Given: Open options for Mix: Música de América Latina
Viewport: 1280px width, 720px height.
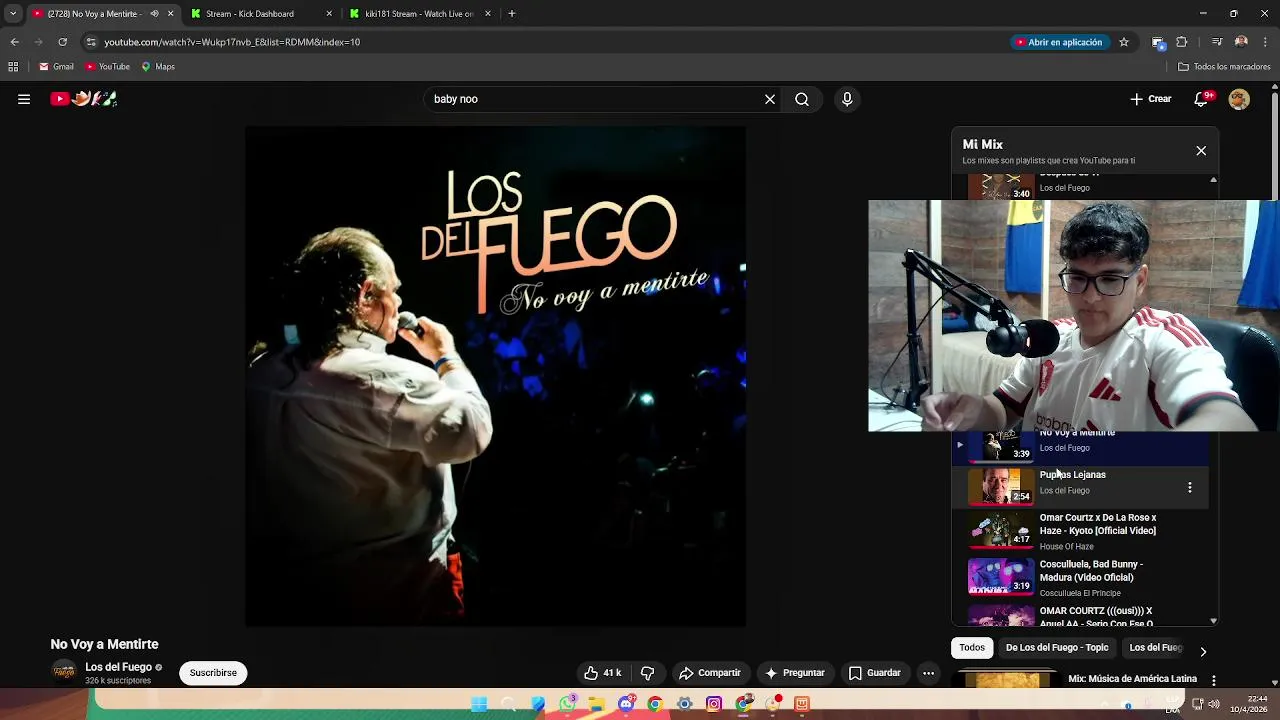Looking at the screenshot, I should [x=1214, y=680].
